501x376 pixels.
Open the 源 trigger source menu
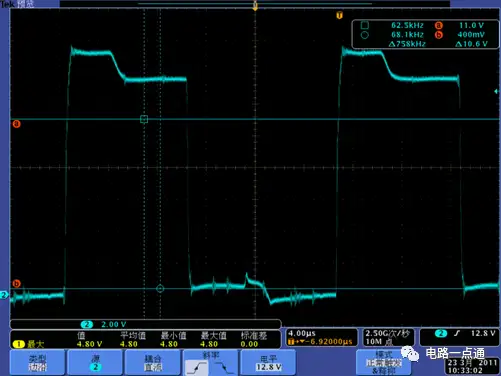[x=95, y=363]
